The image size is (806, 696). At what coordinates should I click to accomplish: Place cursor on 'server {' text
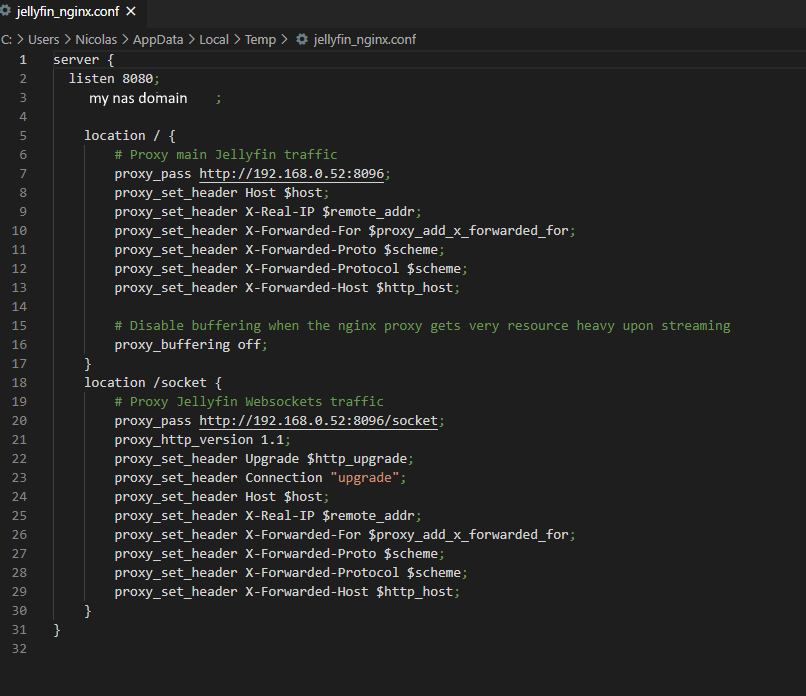pyautogui.click(x=83, y=60)
